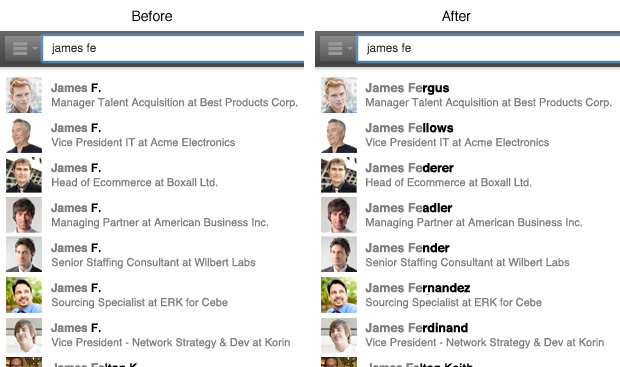The width and height of the screenshot is (620, 367).
Task: Open the Before result at Boxall Ltd.
Action: [152, 175]
